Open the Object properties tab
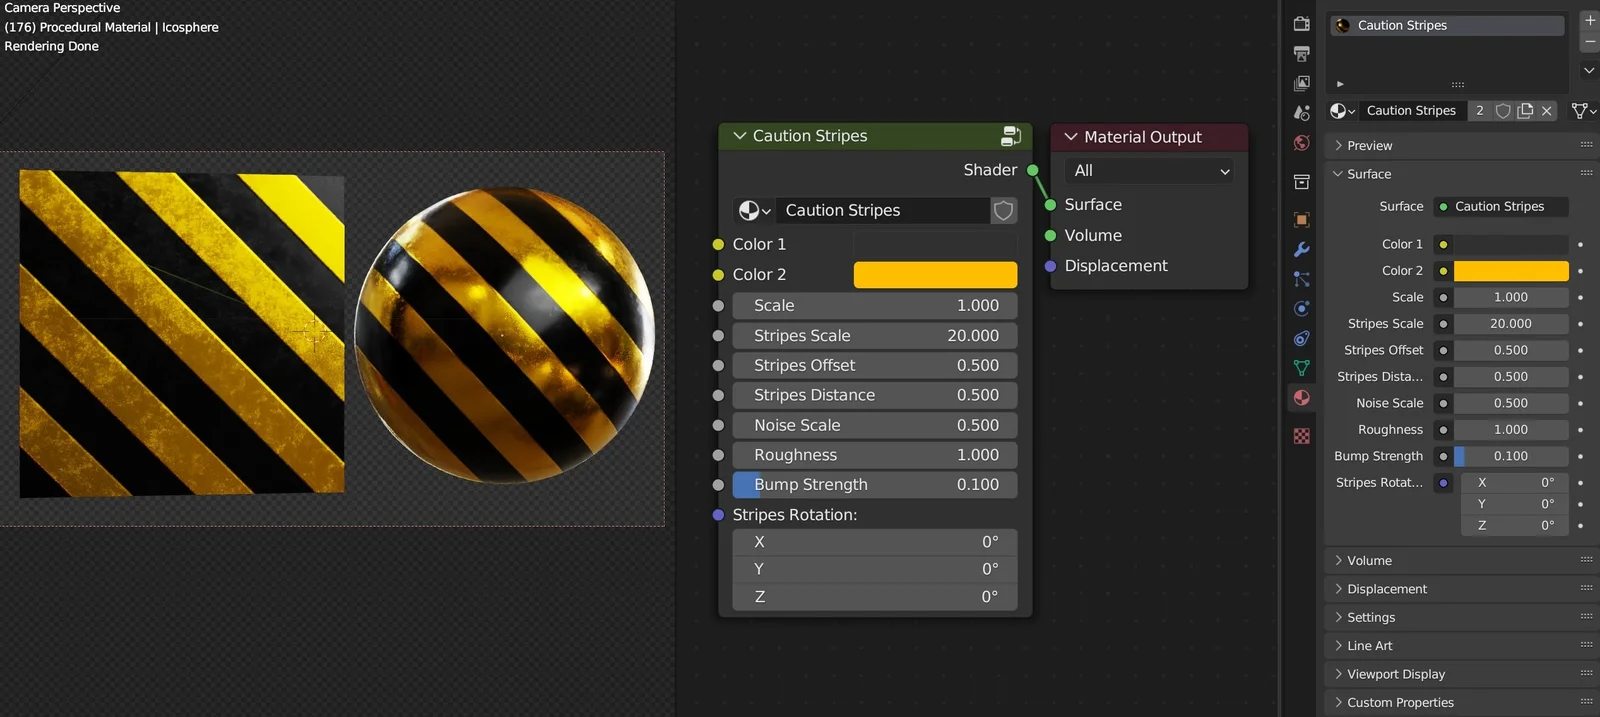Screen dimensions: 1600x717 coord(1301,220)
